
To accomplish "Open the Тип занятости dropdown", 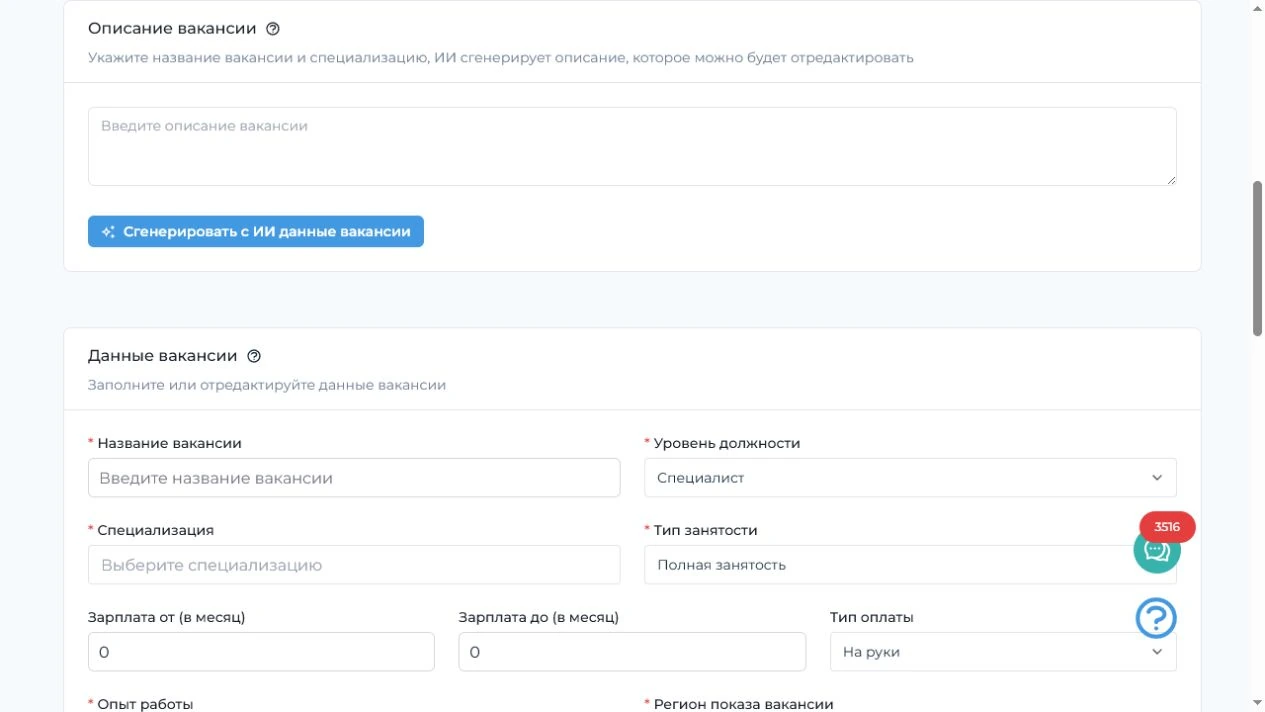I will click(910, 565).
